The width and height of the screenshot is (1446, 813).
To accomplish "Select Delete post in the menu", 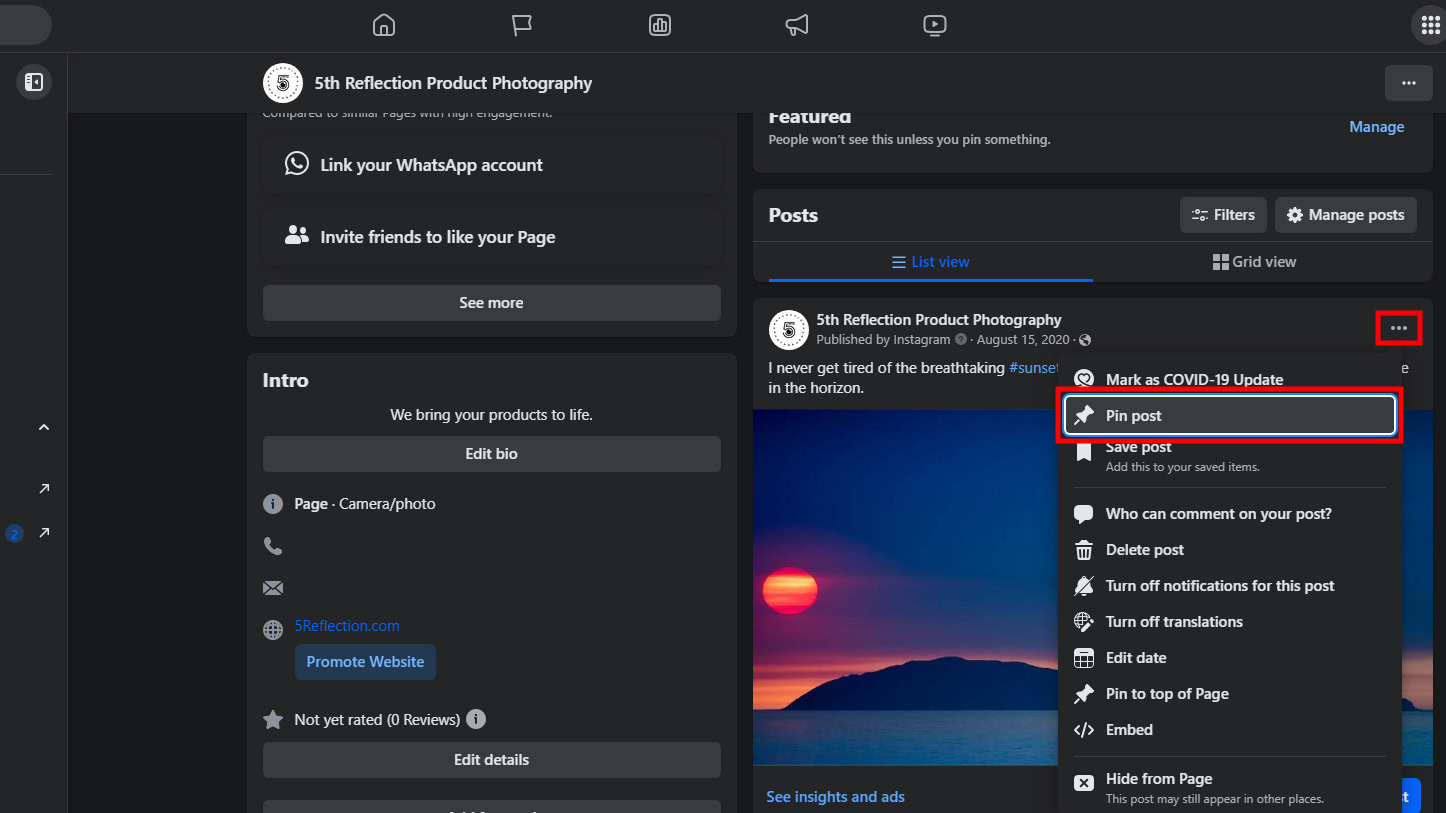I will 1144,550.
